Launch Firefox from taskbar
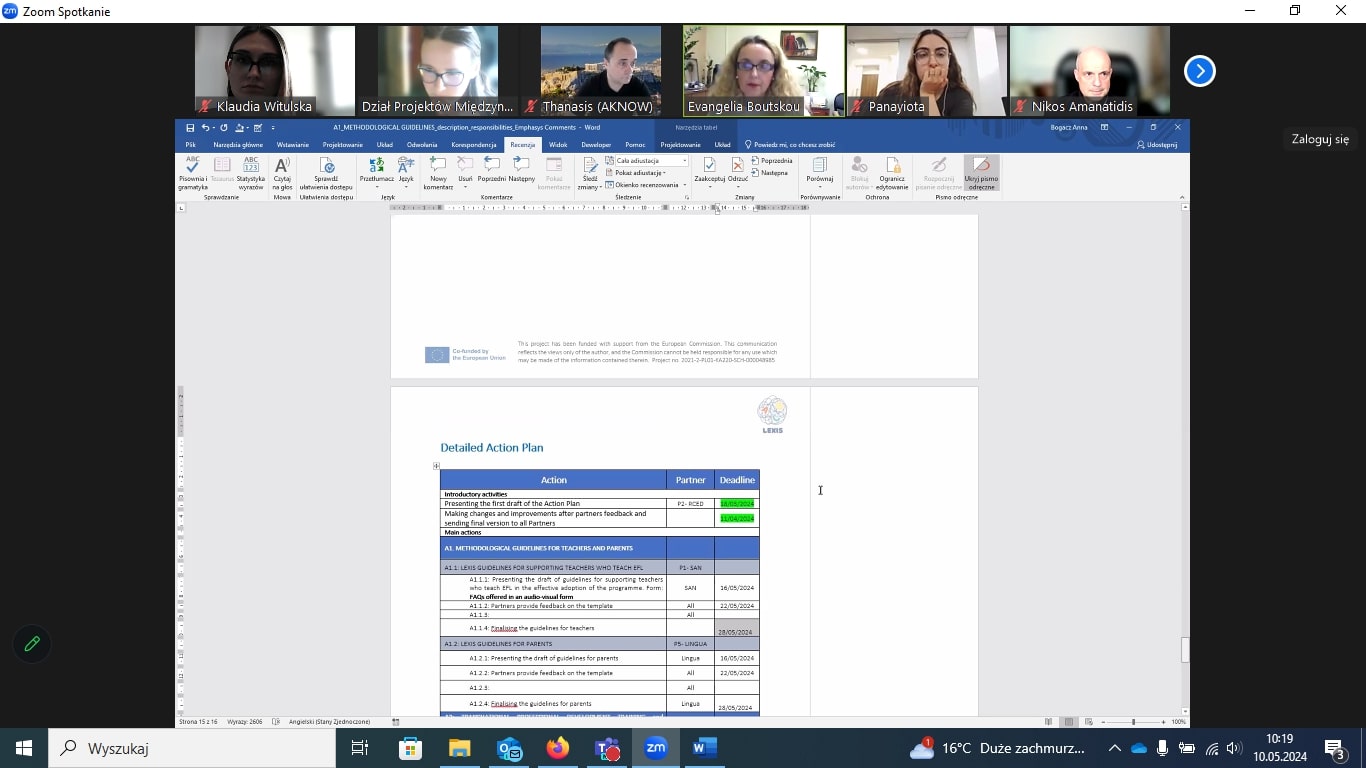Viewport: 1366px width, 768px height. pos(558,748)
